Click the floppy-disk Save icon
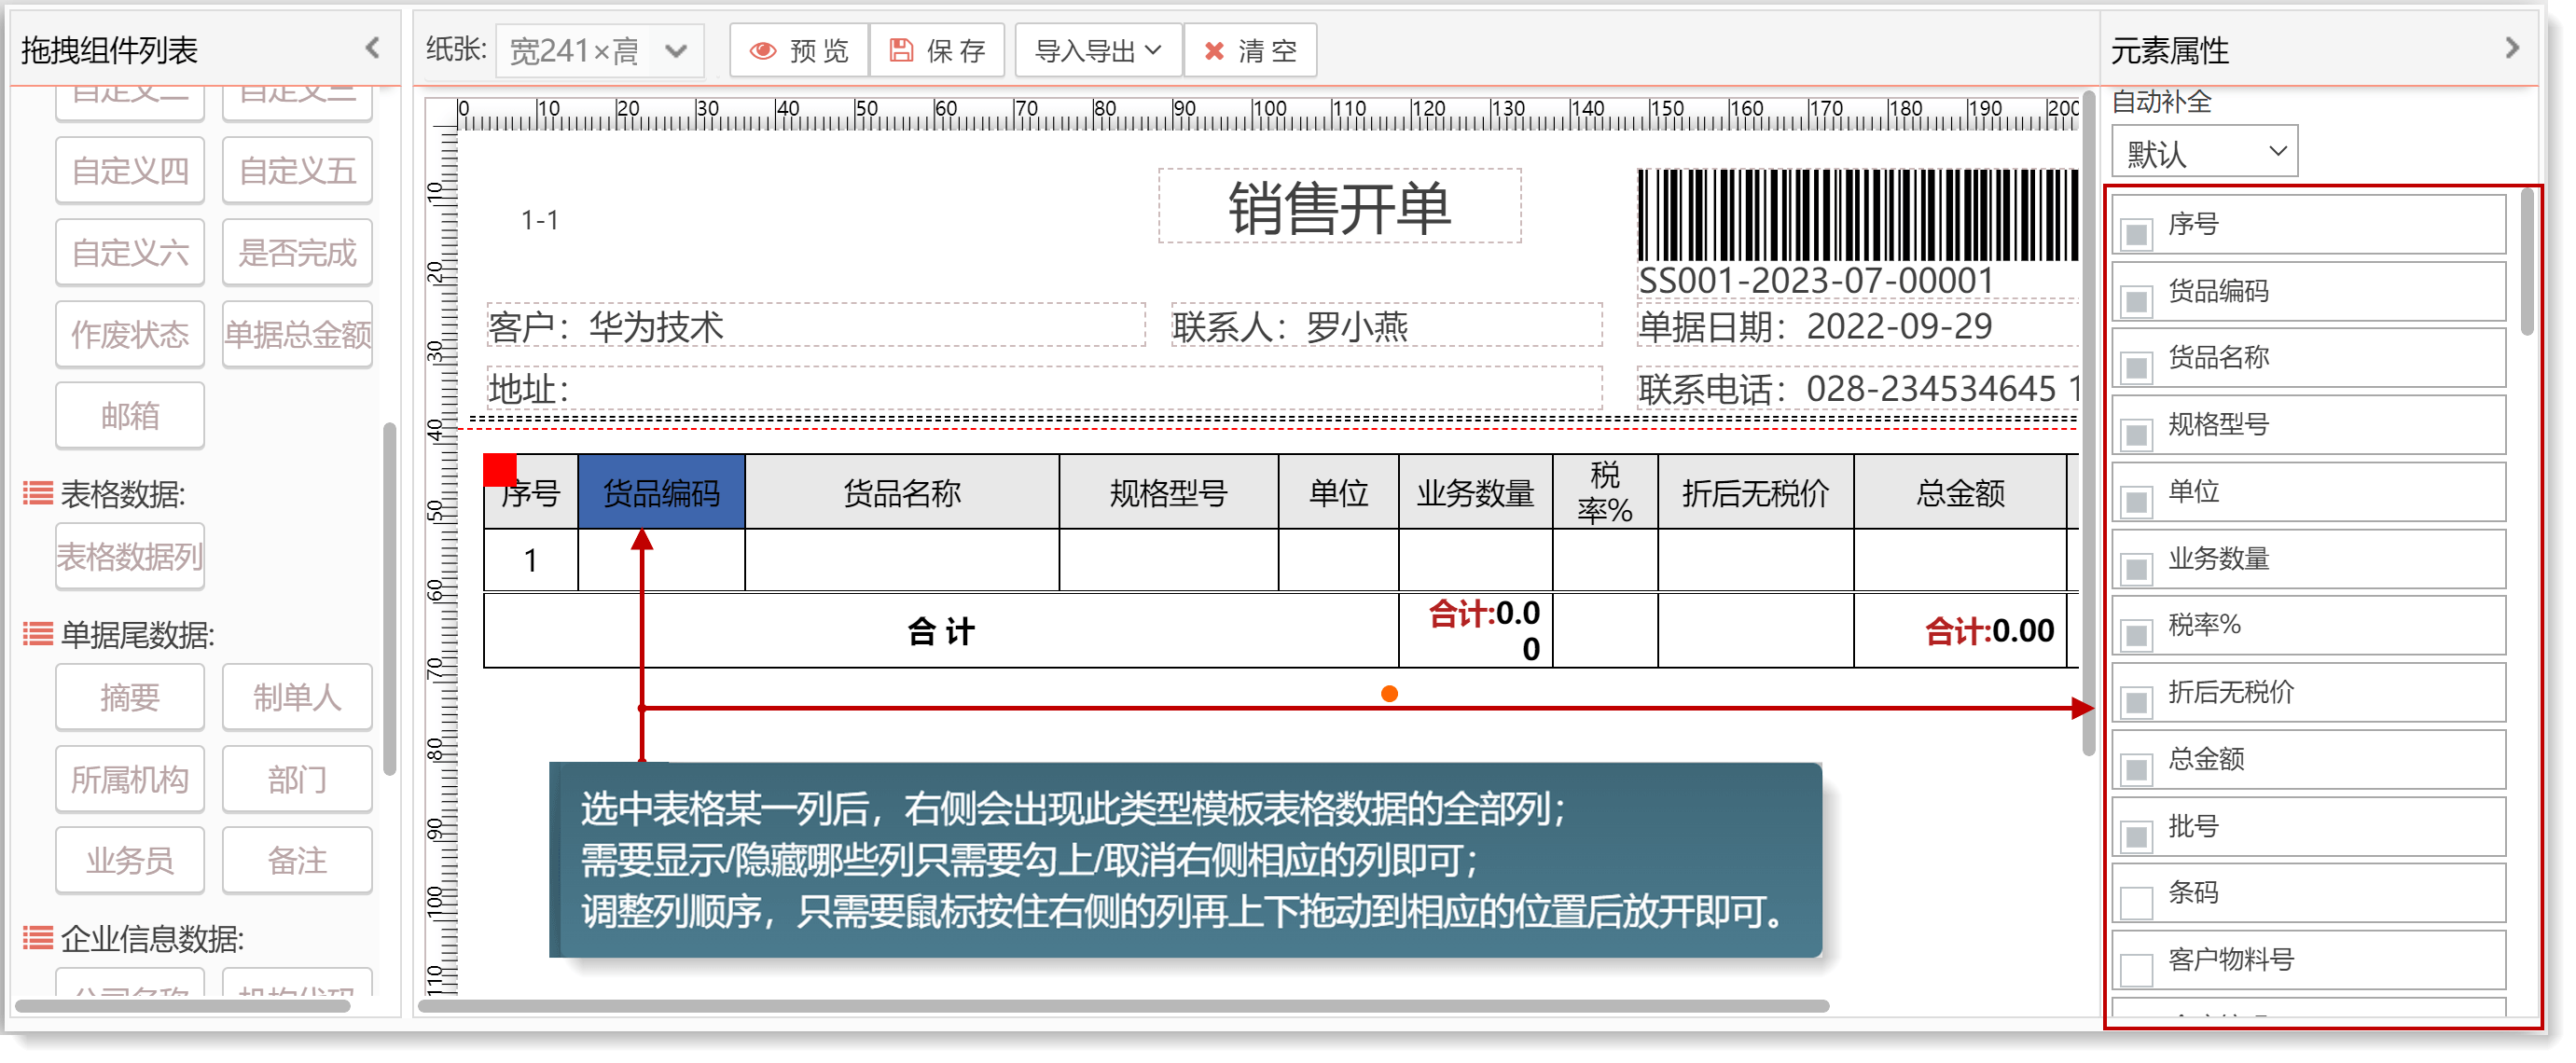The width and height of the screenshot is (2576, 1063). coord(901,50)
